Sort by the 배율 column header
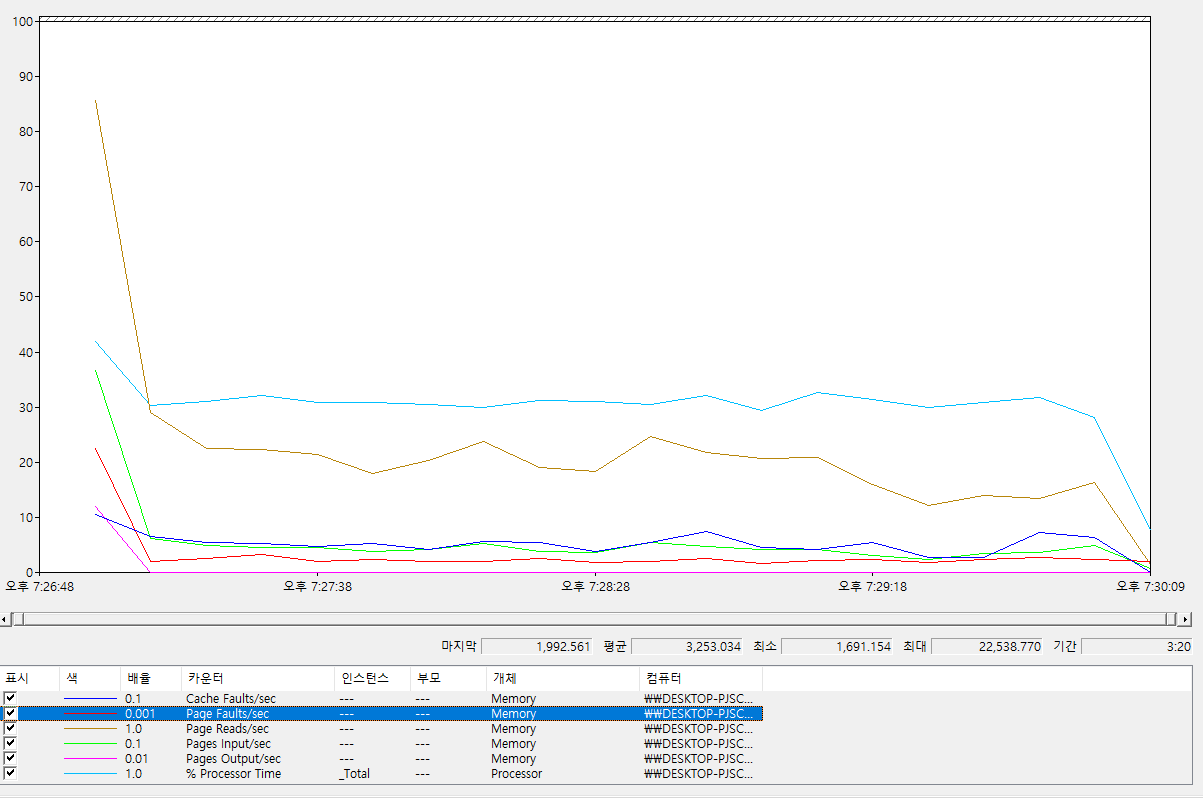 pos(151,678)
